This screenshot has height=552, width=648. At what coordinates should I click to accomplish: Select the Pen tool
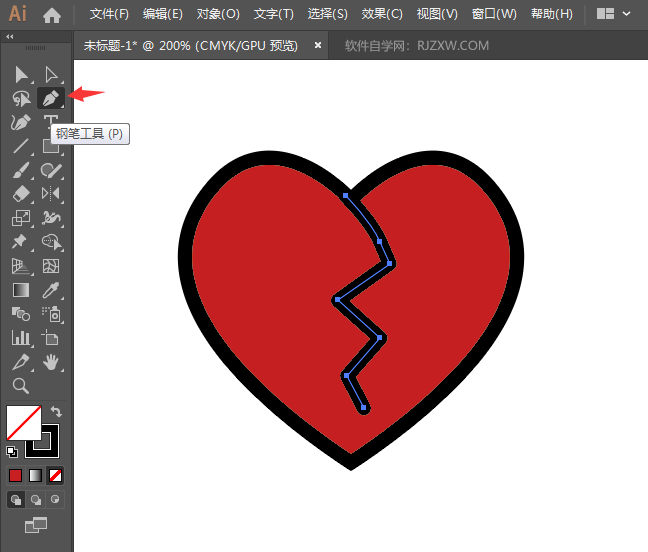50,97
